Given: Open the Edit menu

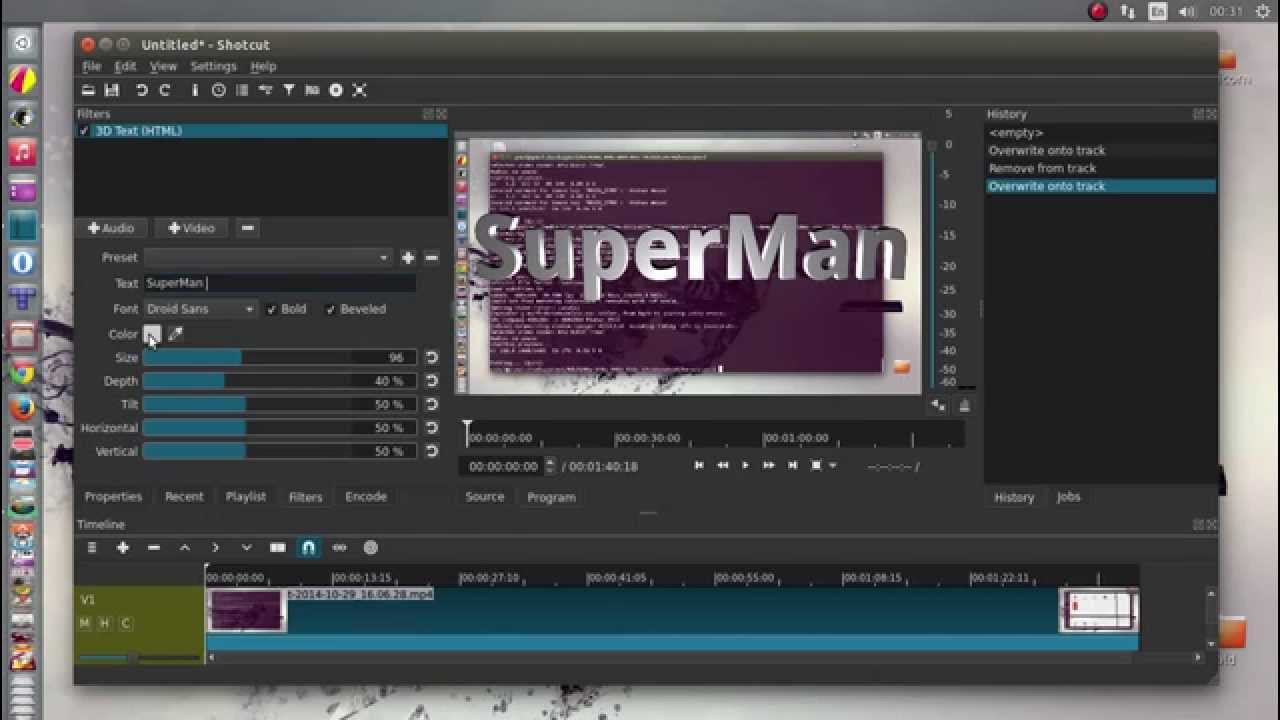Looking at the screenshot, I should pyautogui.click(x=125, y=66).
